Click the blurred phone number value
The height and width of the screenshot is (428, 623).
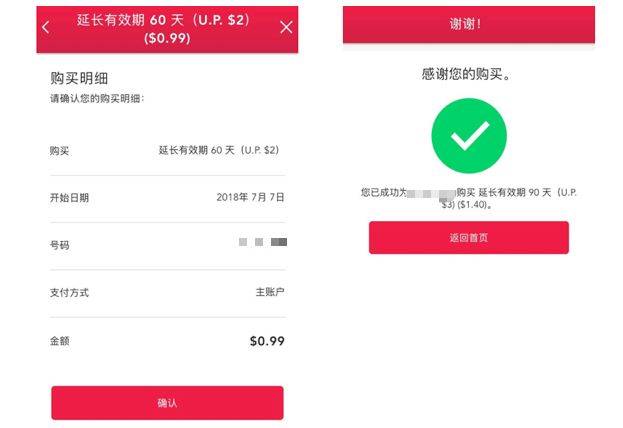tap(263, 242)
